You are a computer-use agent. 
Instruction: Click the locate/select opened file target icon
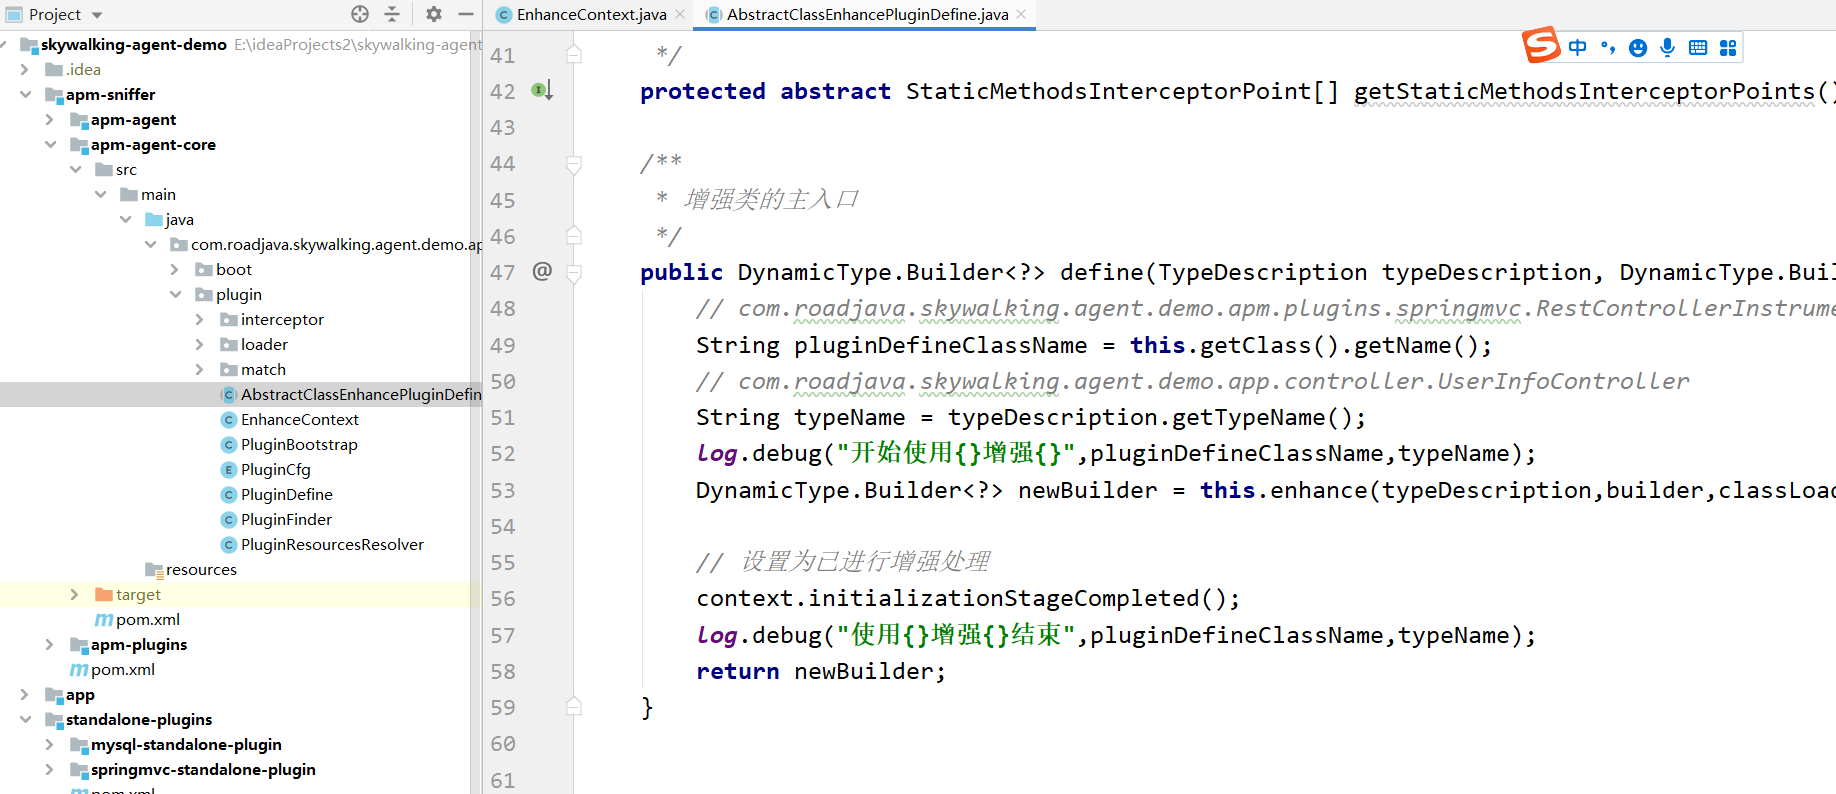pyautogui.click(x=360, y=14)
